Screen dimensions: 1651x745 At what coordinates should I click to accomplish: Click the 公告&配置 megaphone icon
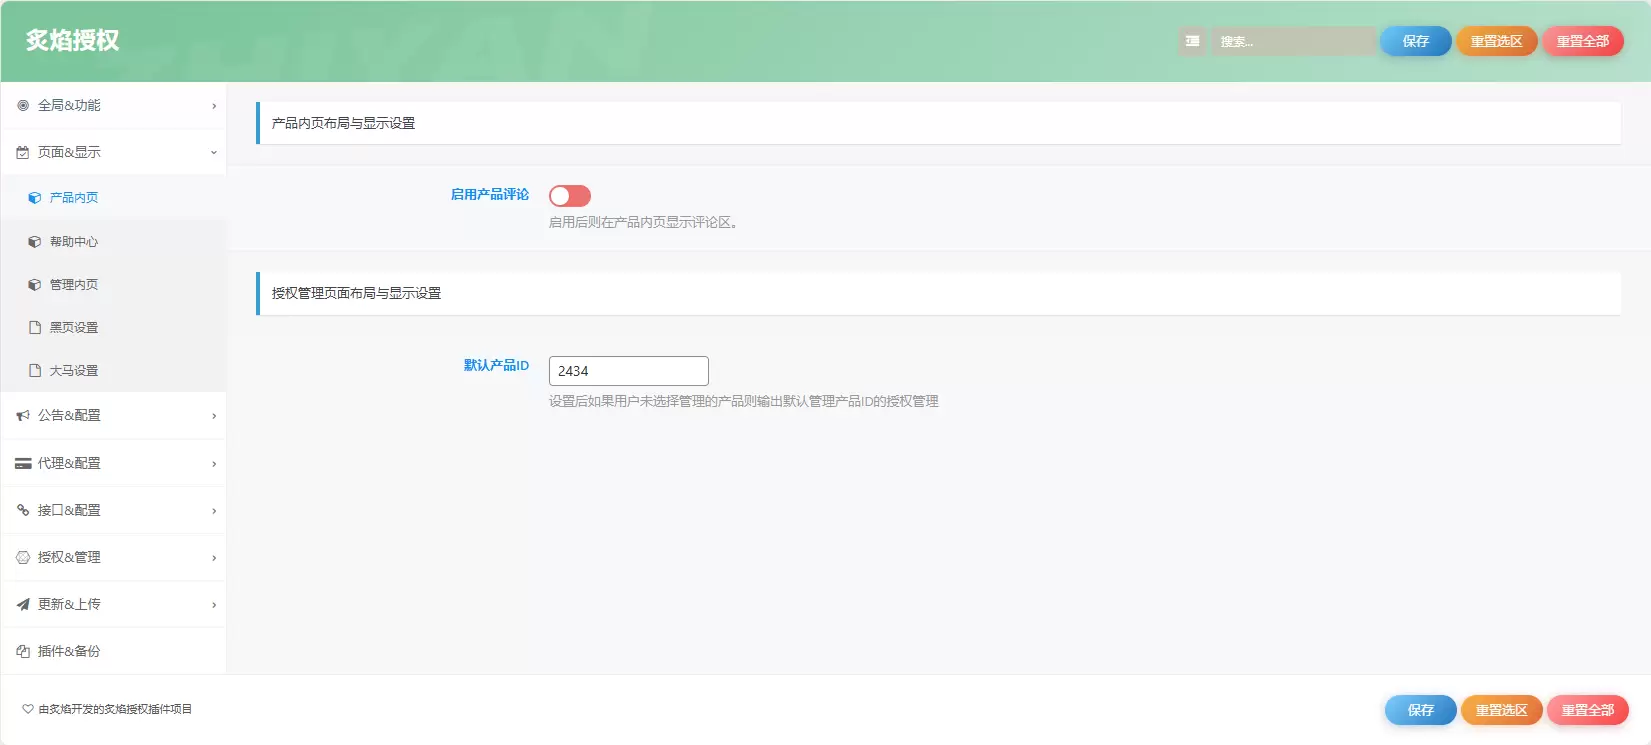(23, 415)
